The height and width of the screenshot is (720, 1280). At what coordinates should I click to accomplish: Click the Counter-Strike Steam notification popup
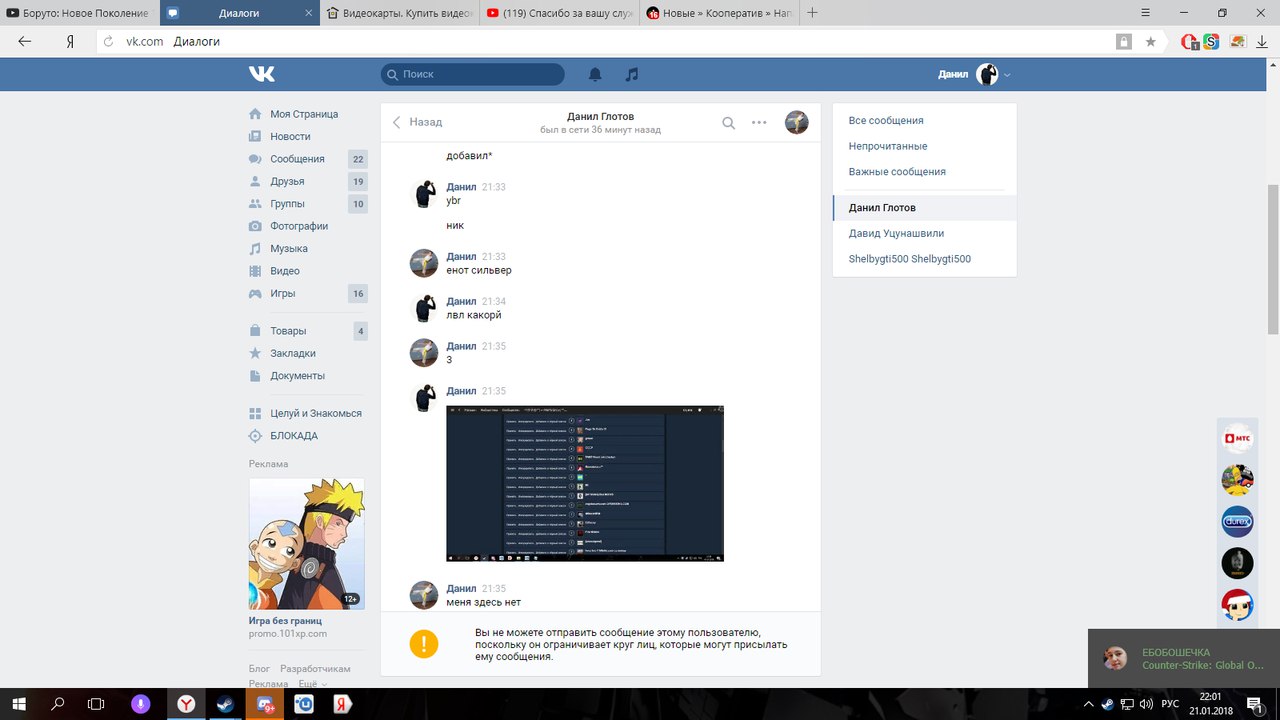click(x=1184, y=658)
